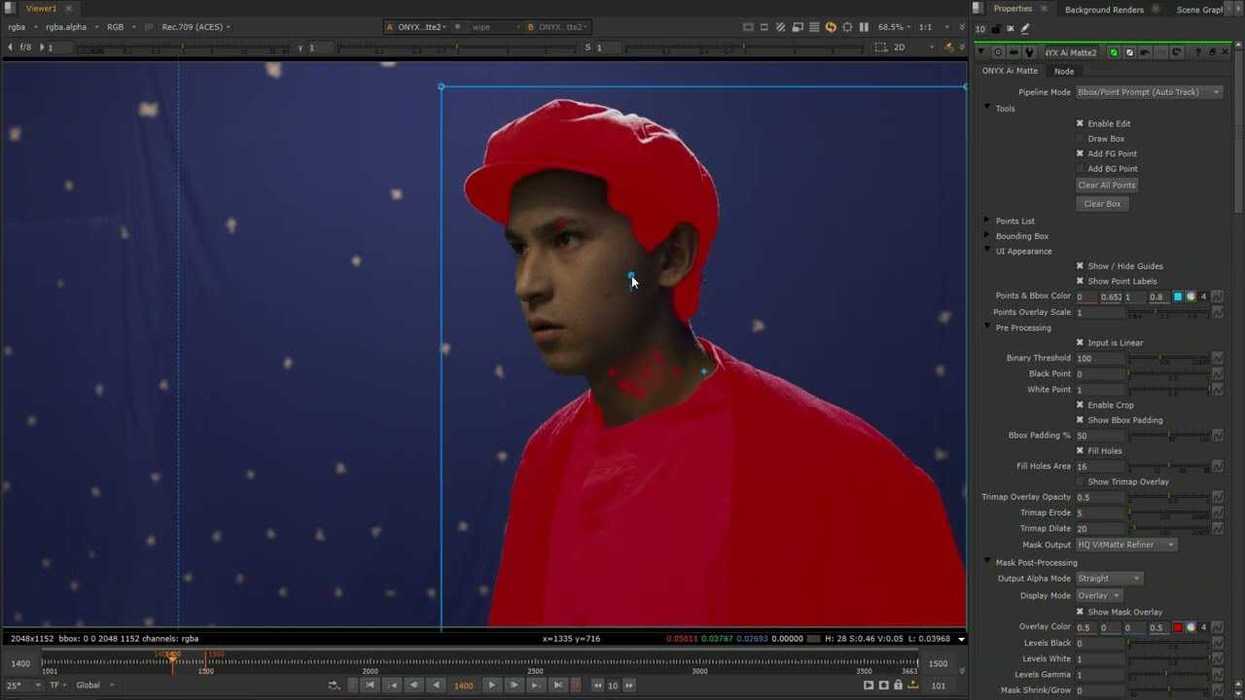This screenshot has height=700, width=1245.
Task: Click the orange refresh viewer icon
Action: point(830,27)
